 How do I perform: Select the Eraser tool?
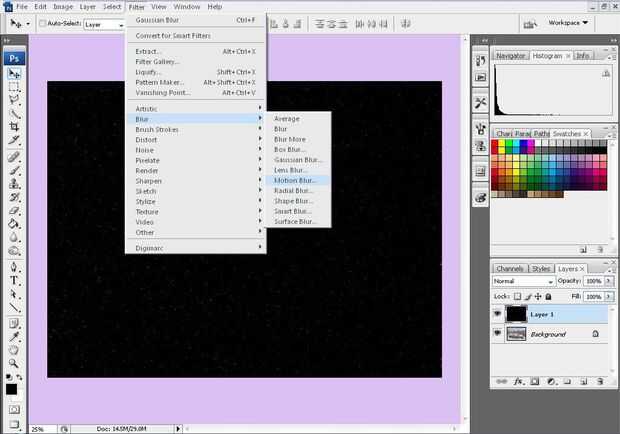(14, 210)
